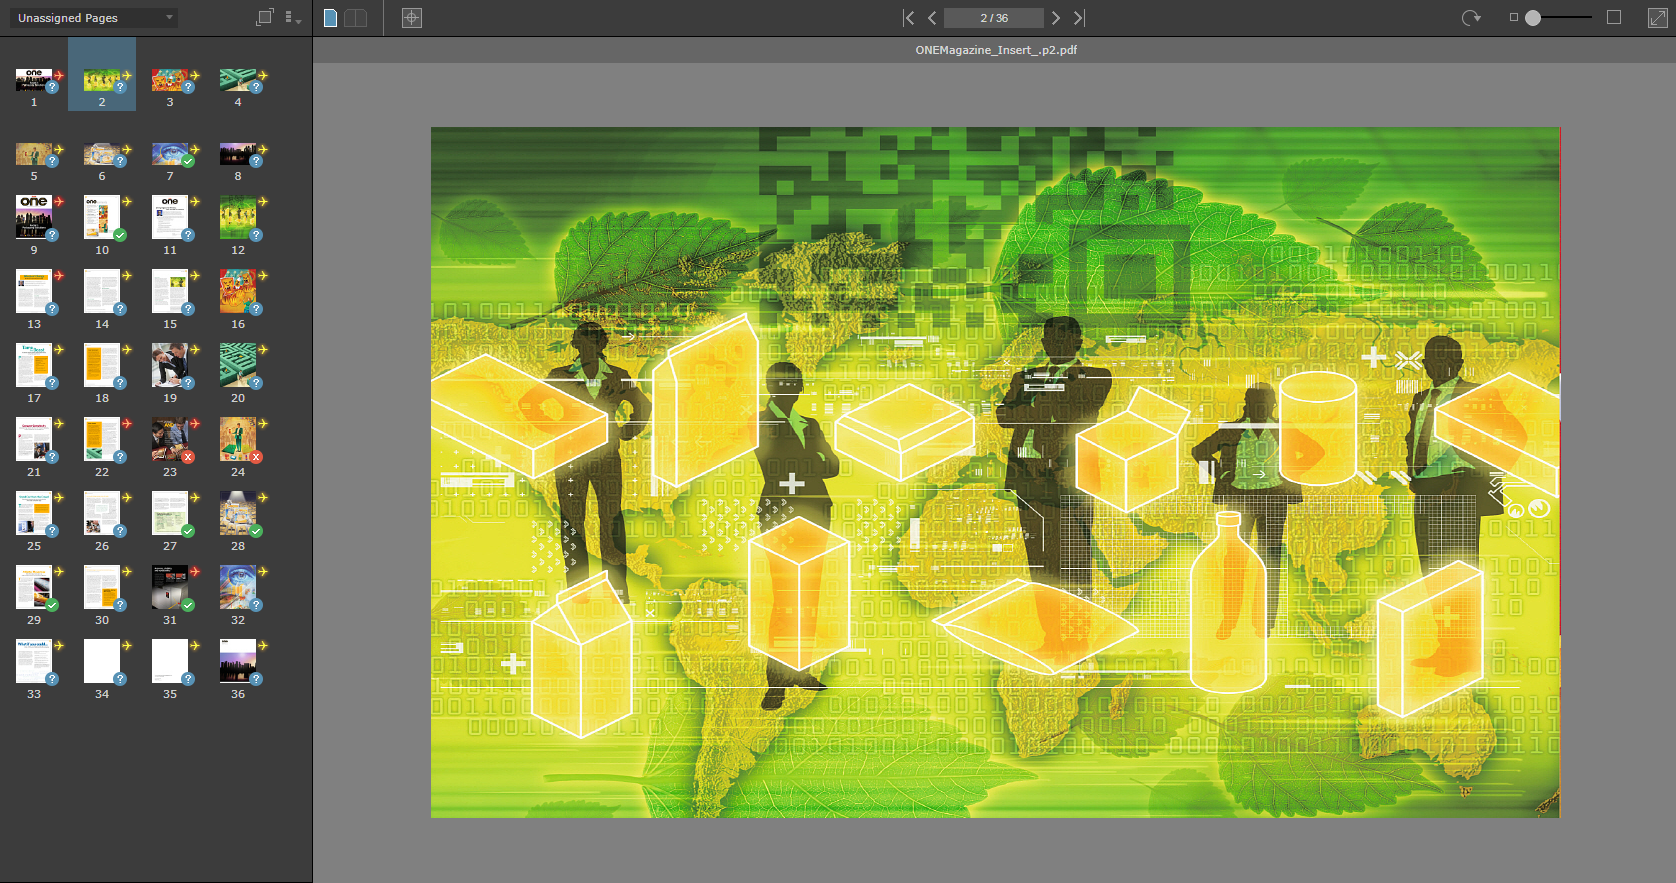This screenshot has width=1676, height=883.
Task: Select page 36 thumbnail
Action: click(x=237, y=661)
